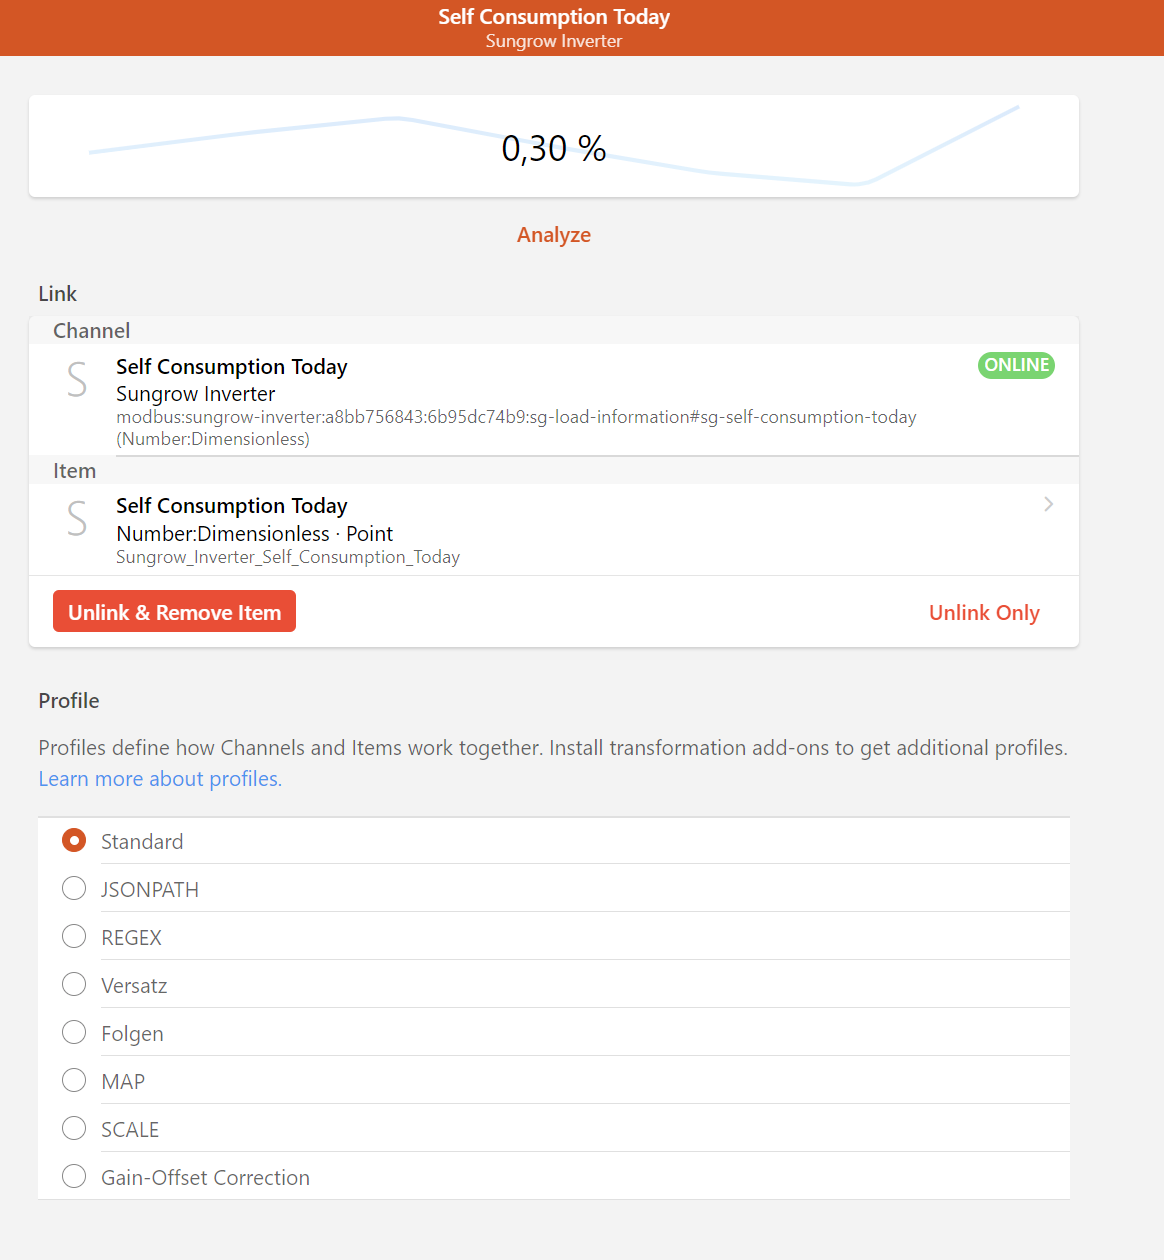The height and width of the screenshot is (1260, 1164).
Task: Open Learn more about profiles link
Action: pos(160,779)
